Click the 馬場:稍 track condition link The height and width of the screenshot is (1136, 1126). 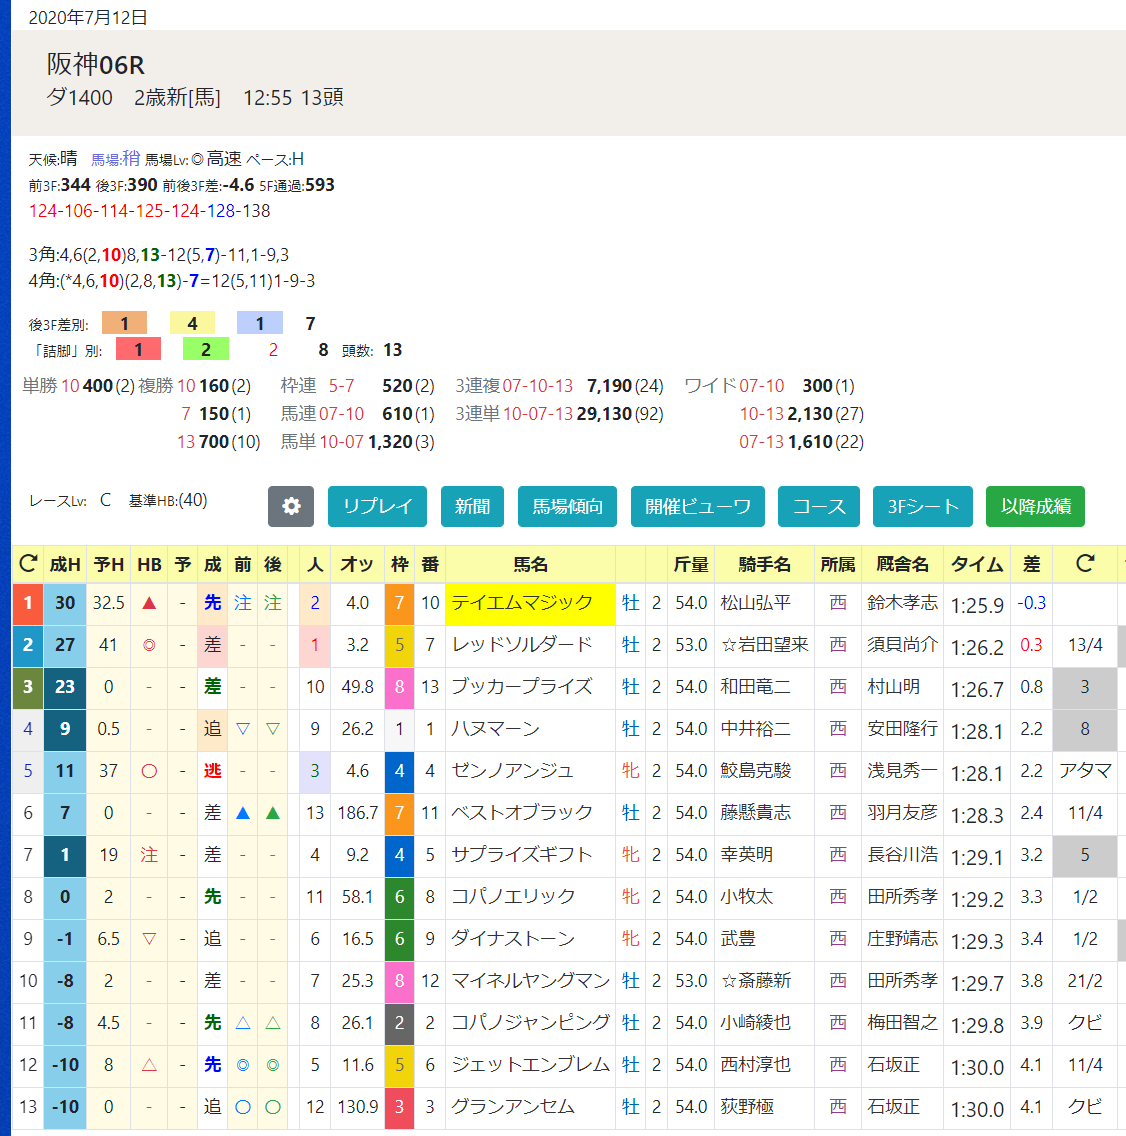(115, 159)
